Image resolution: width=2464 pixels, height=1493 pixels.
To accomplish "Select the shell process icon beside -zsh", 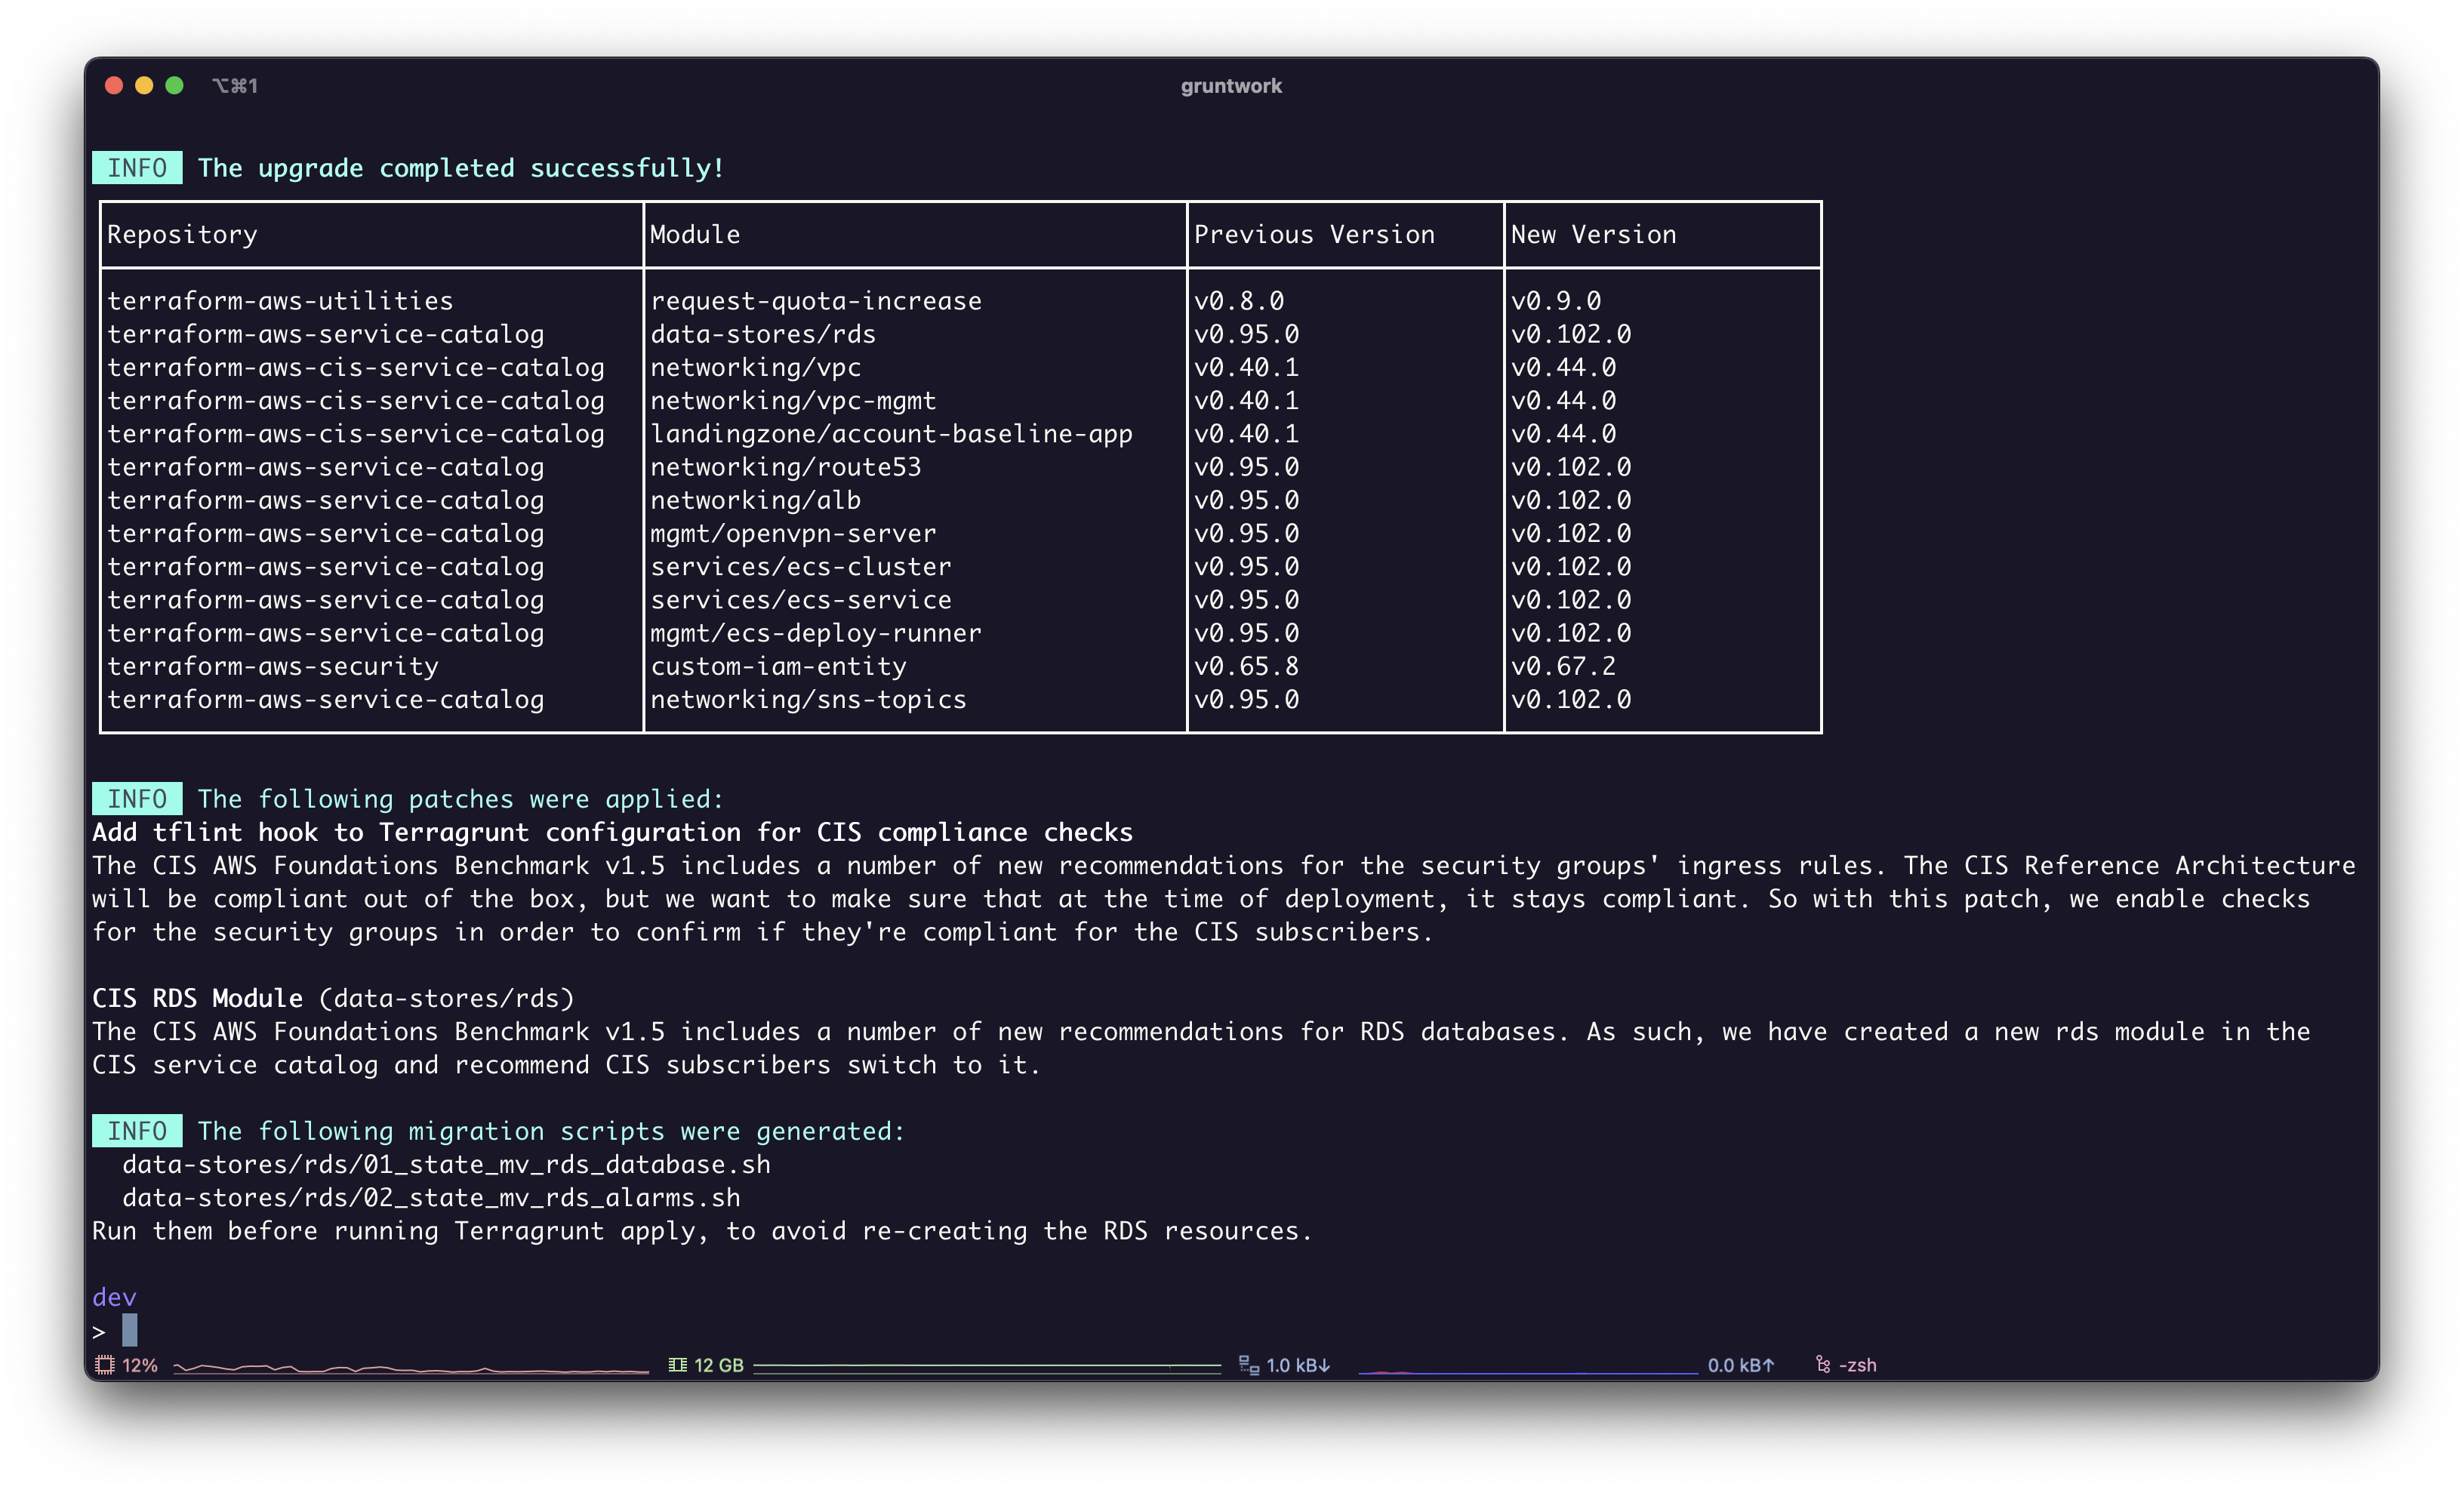I will click(1822, 1365).
